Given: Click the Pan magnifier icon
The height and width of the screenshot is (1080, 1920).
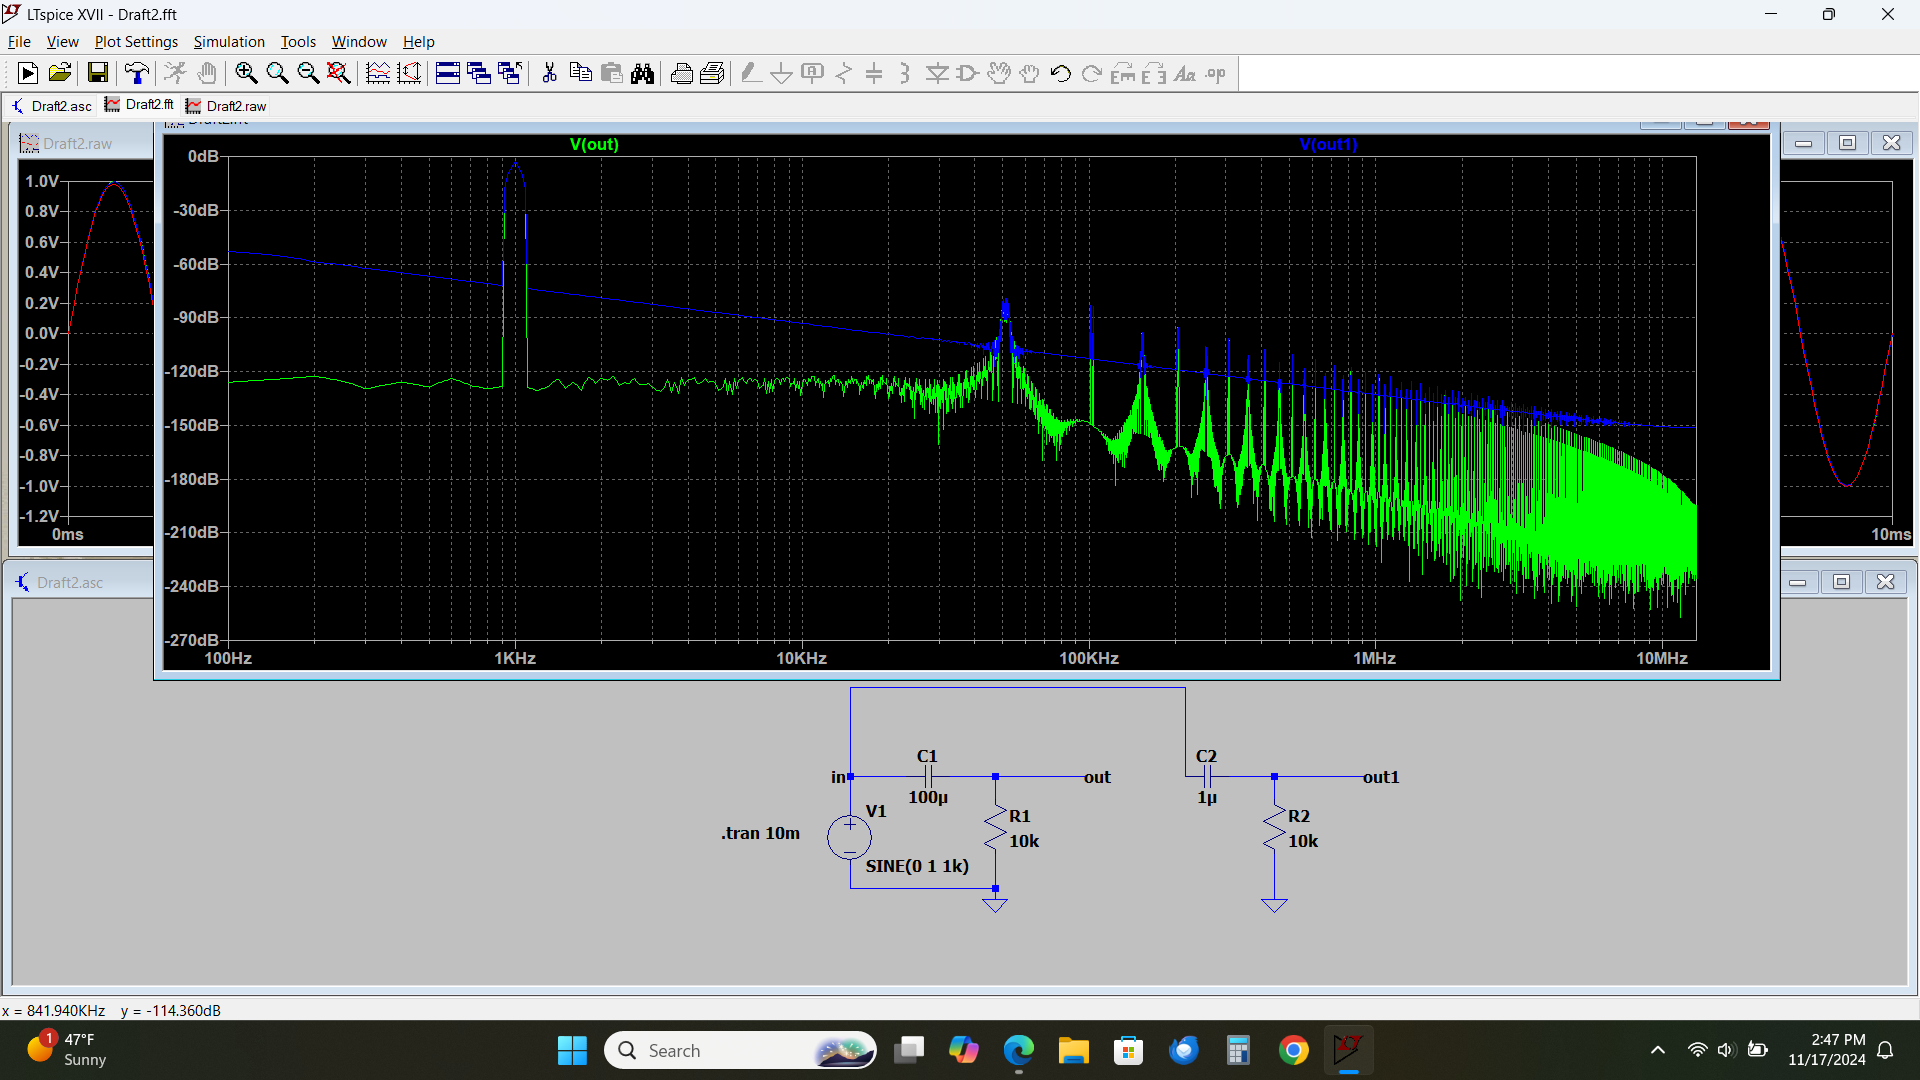Looking at the screenshot, I should [x=277, y=73].
